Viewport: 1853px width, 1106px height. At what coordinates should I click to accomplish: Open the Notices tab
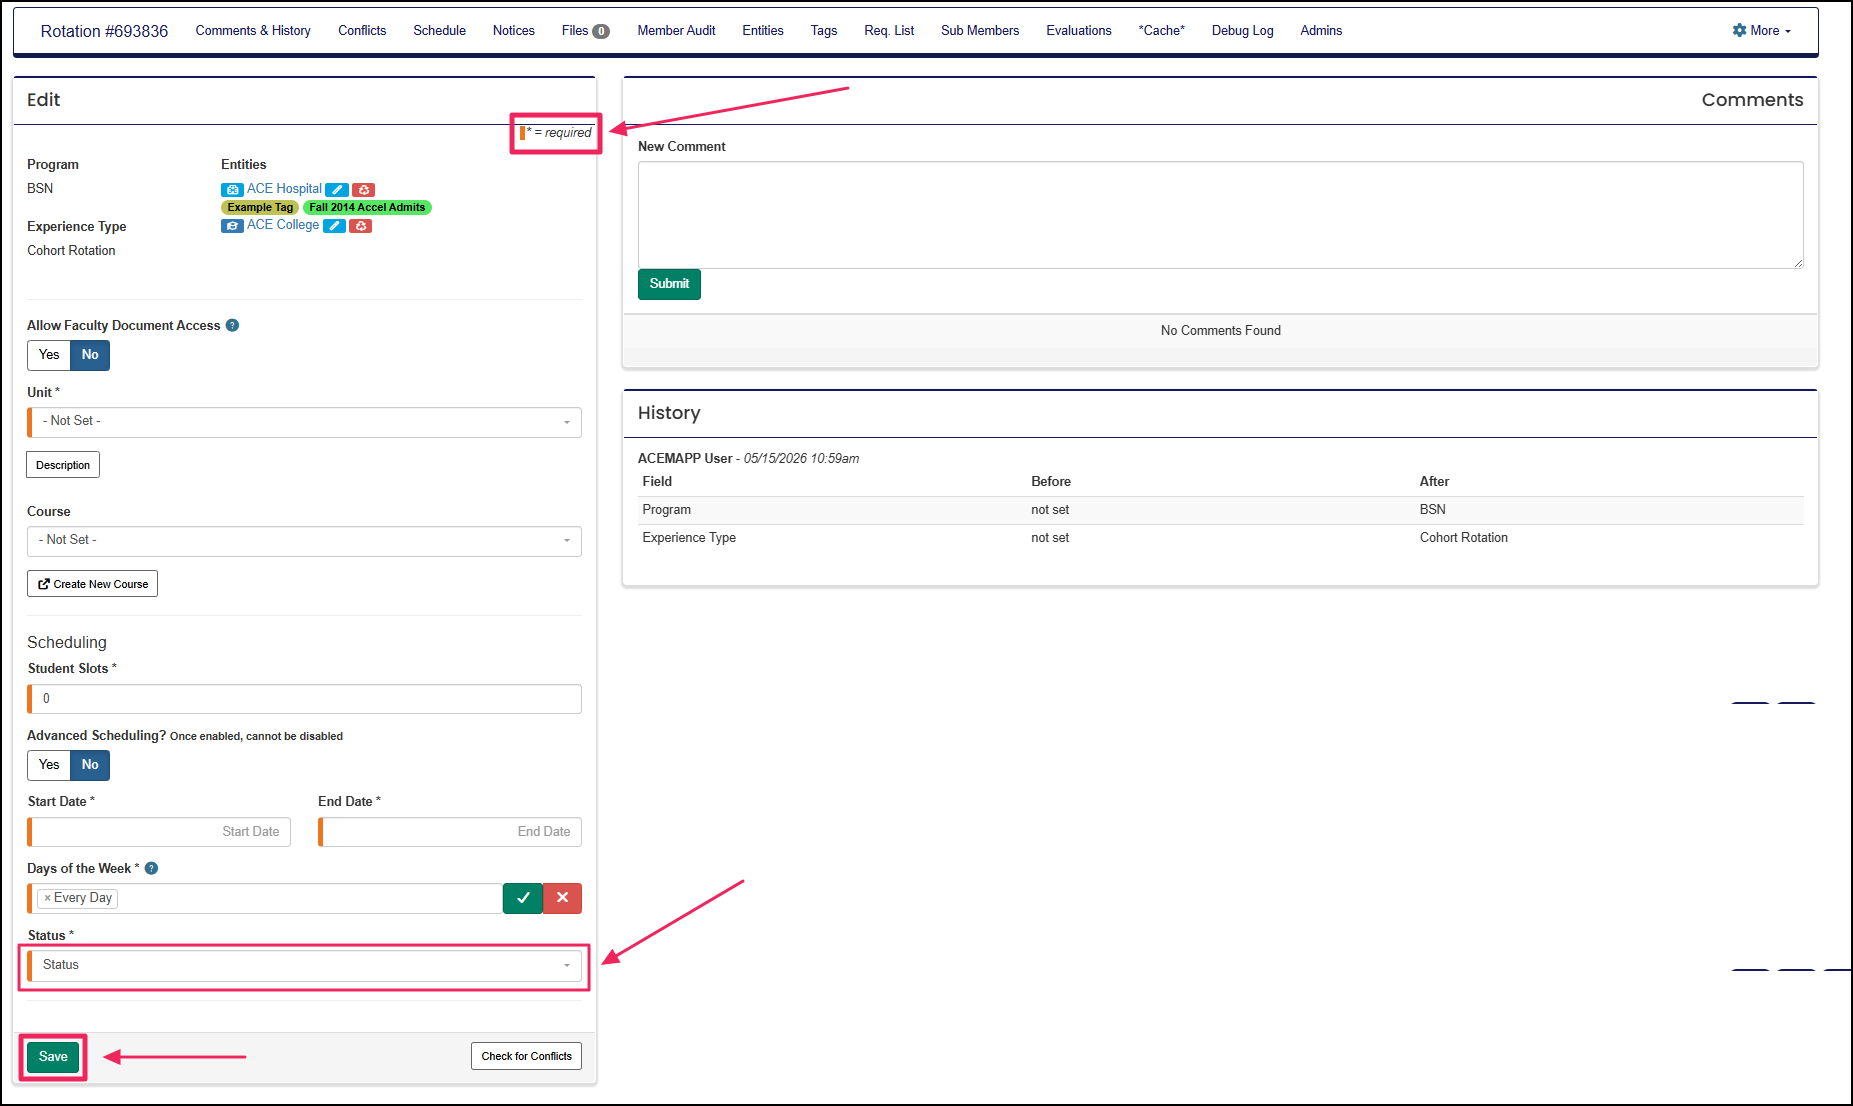tap(514, 31)
